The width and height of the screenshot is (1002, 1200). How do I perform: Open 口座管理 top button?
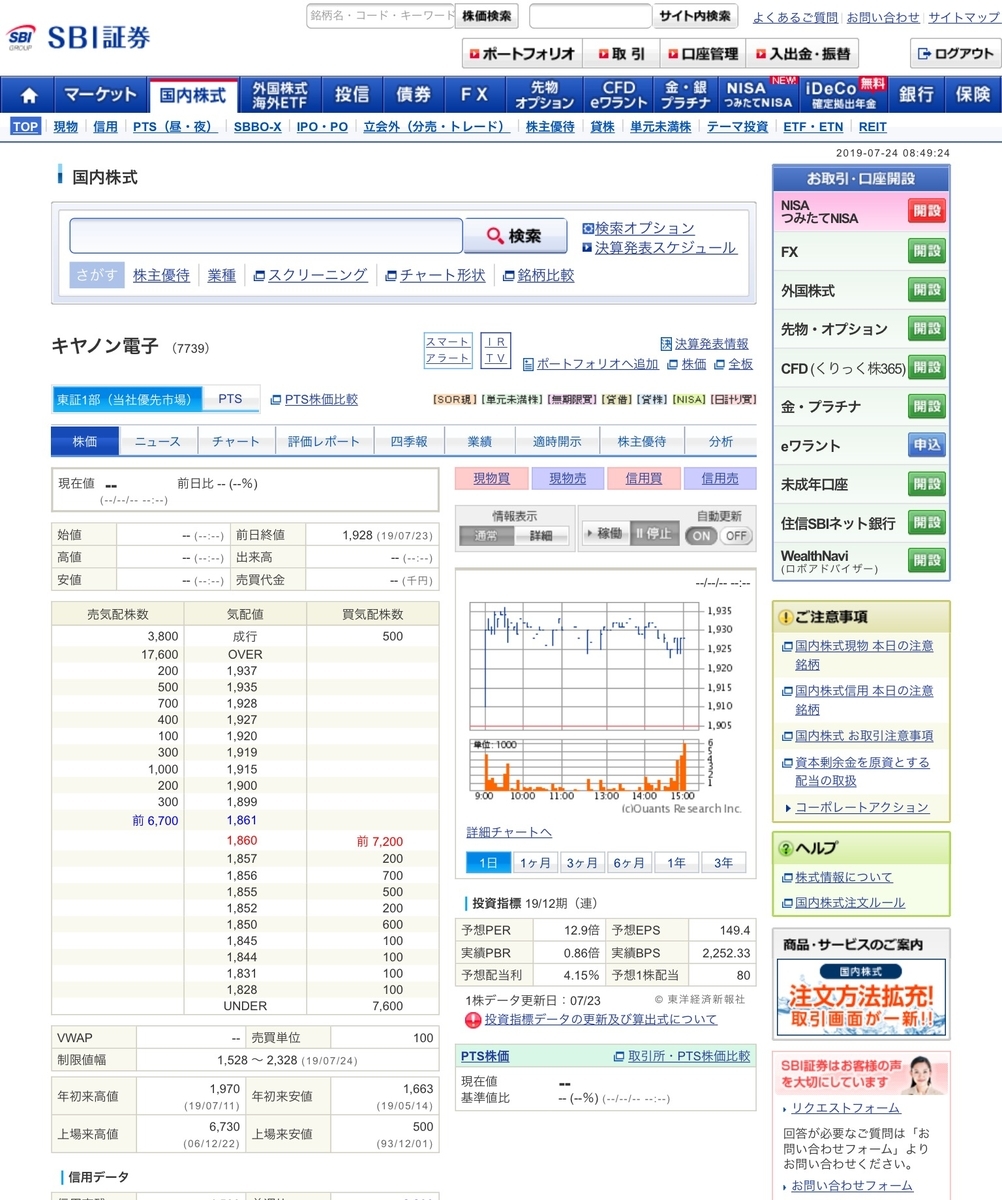701,53
